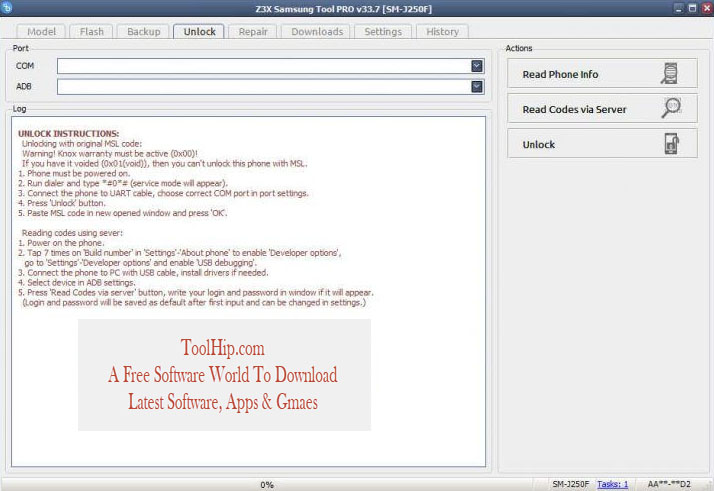Select the Unlock tab
Screen dimensions: 714x491
199,31
